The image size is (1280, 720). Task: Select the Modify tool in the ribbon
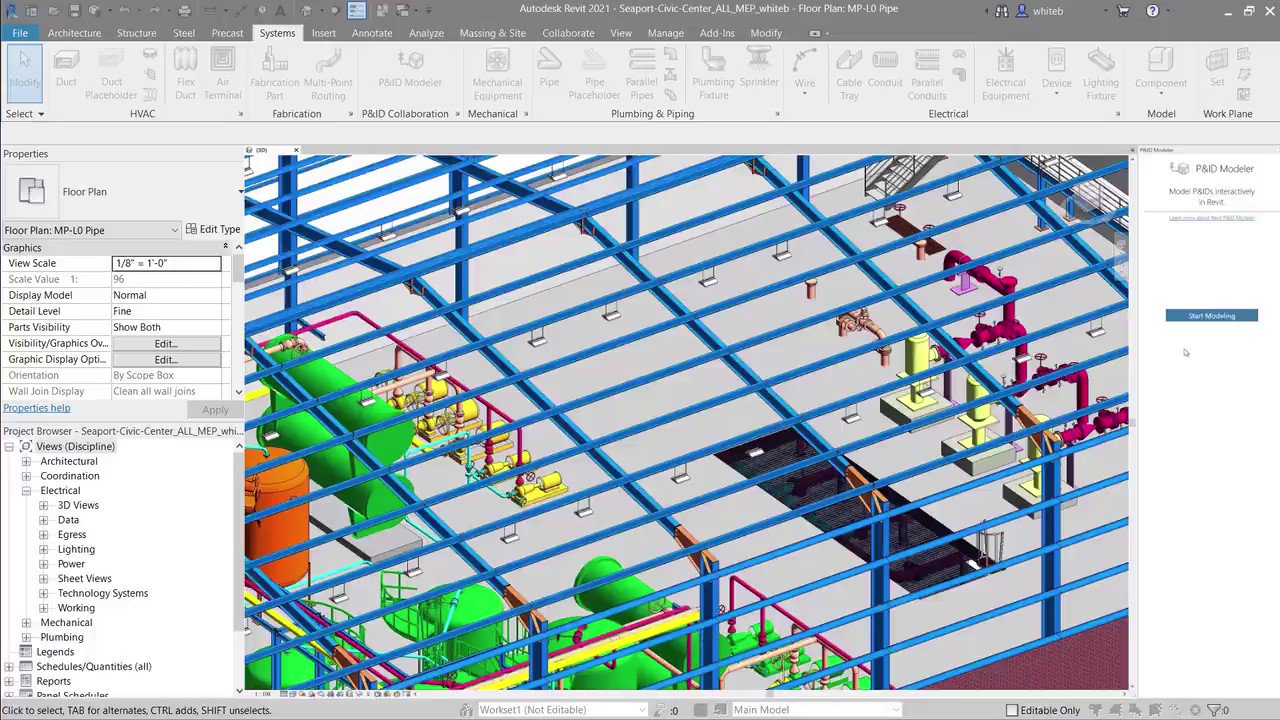[24, 72]
